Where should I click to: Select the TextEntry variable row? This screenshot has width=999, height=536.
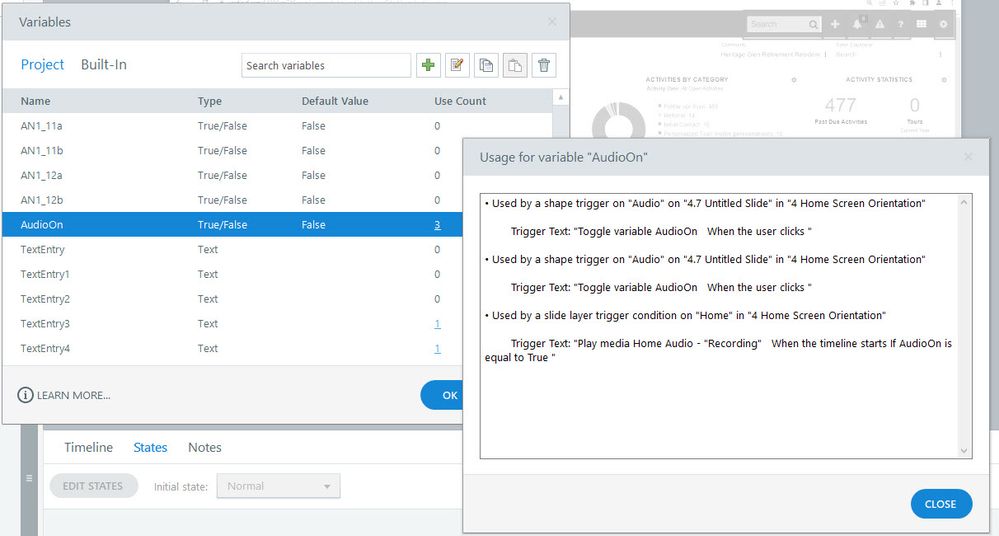point(233,249)
